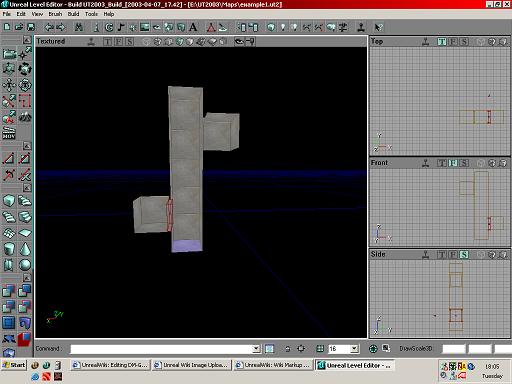512x384 pixels.
Task: Select Texture Pan mode
Action: [x=9, y=85]
